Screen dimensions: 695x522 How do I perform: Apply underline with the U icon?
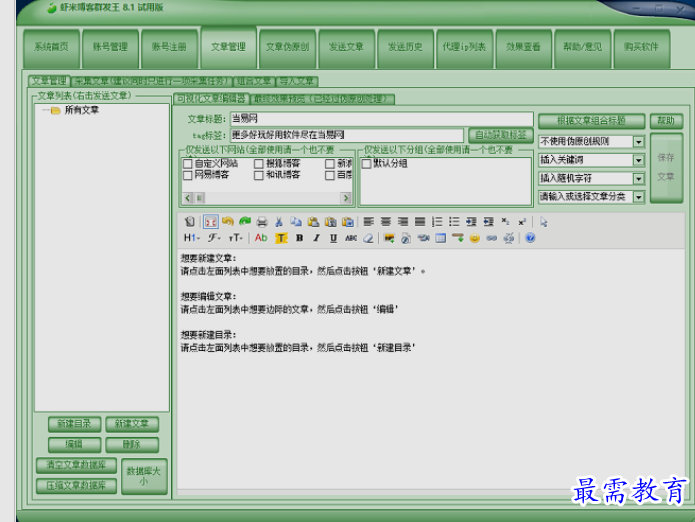[x=333, y=238]
